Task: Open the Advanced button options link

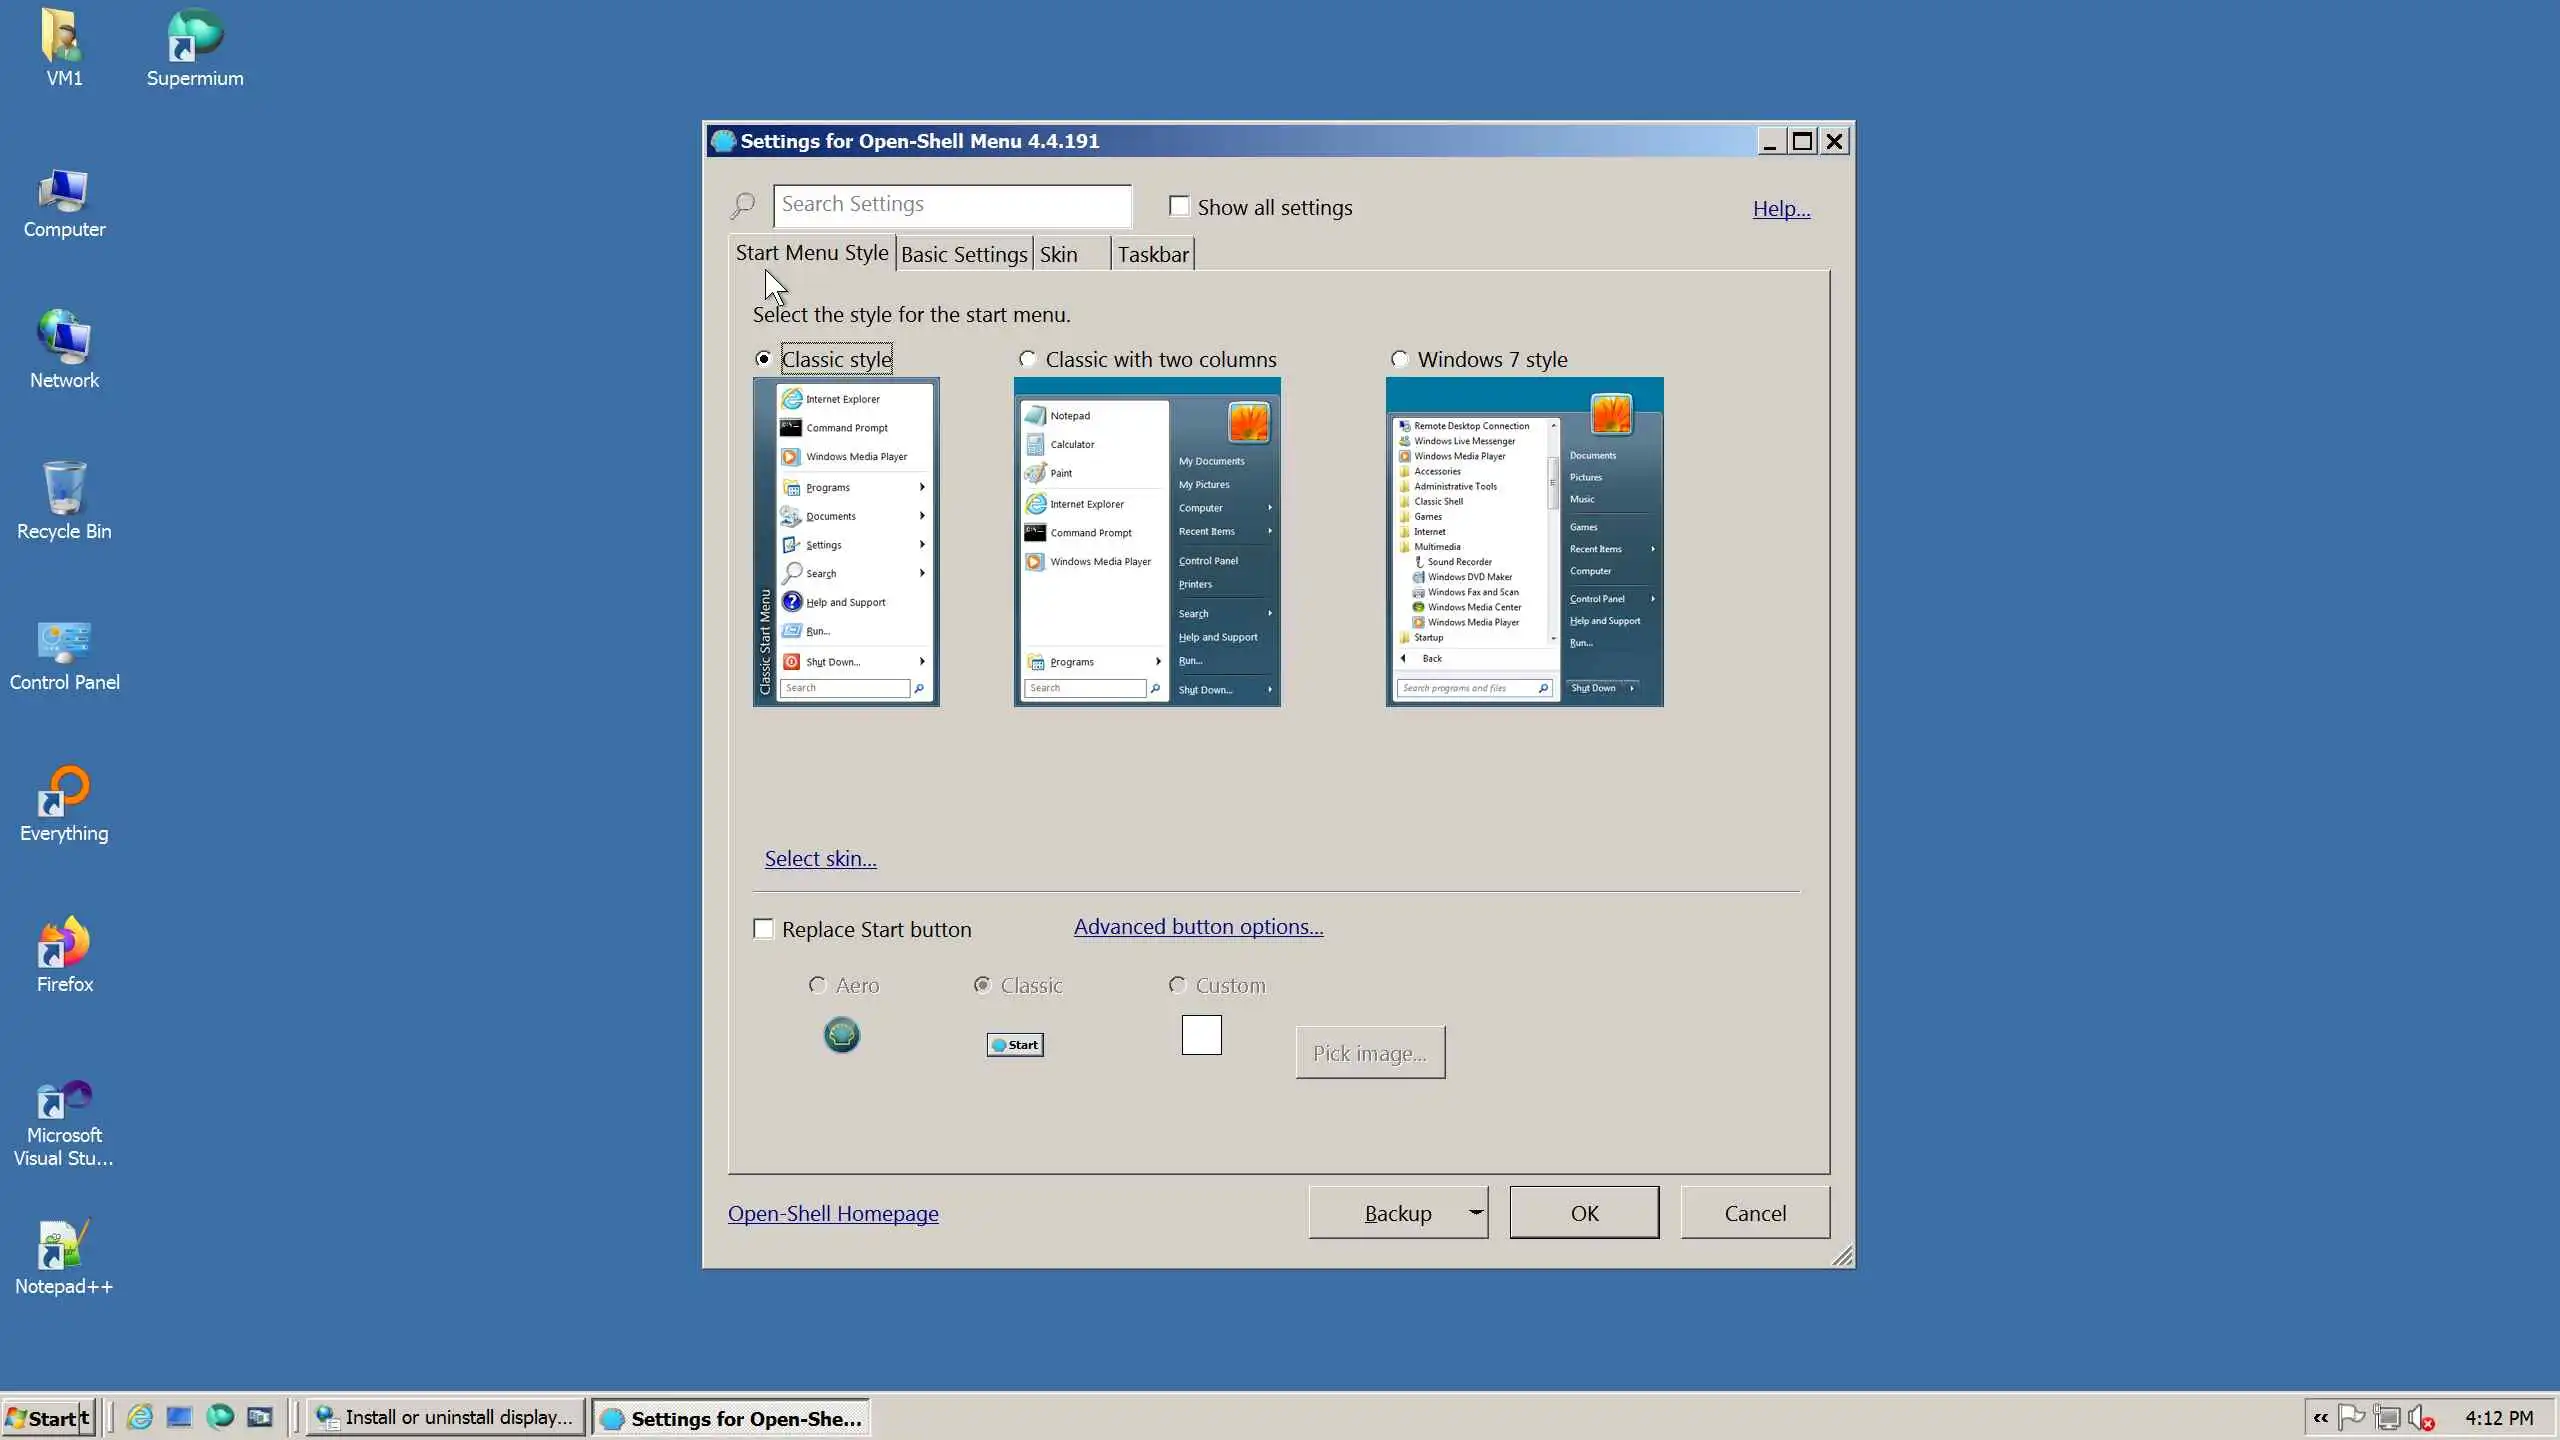Action: click(x=1198, y=927)
